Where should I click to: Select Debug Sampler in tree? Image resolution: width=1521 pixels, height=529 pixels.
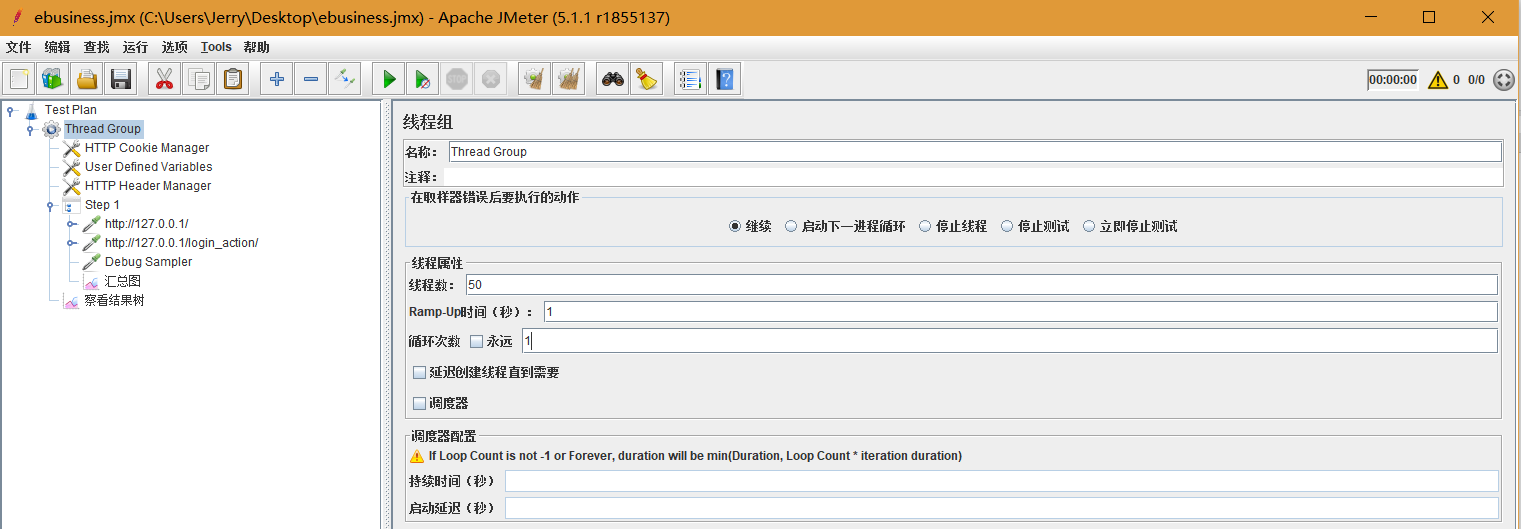(148, 262)
